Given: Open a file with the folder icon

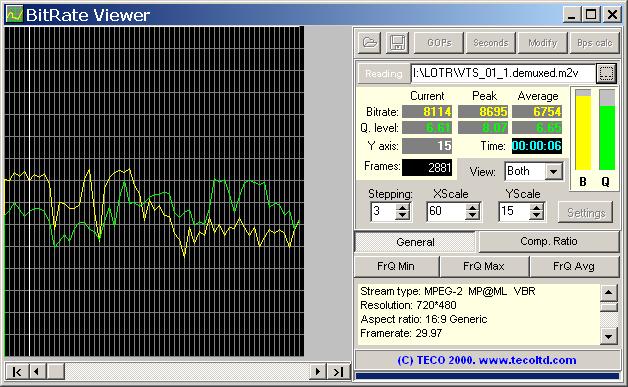Looking at the screenshot, I should [369, 42].
